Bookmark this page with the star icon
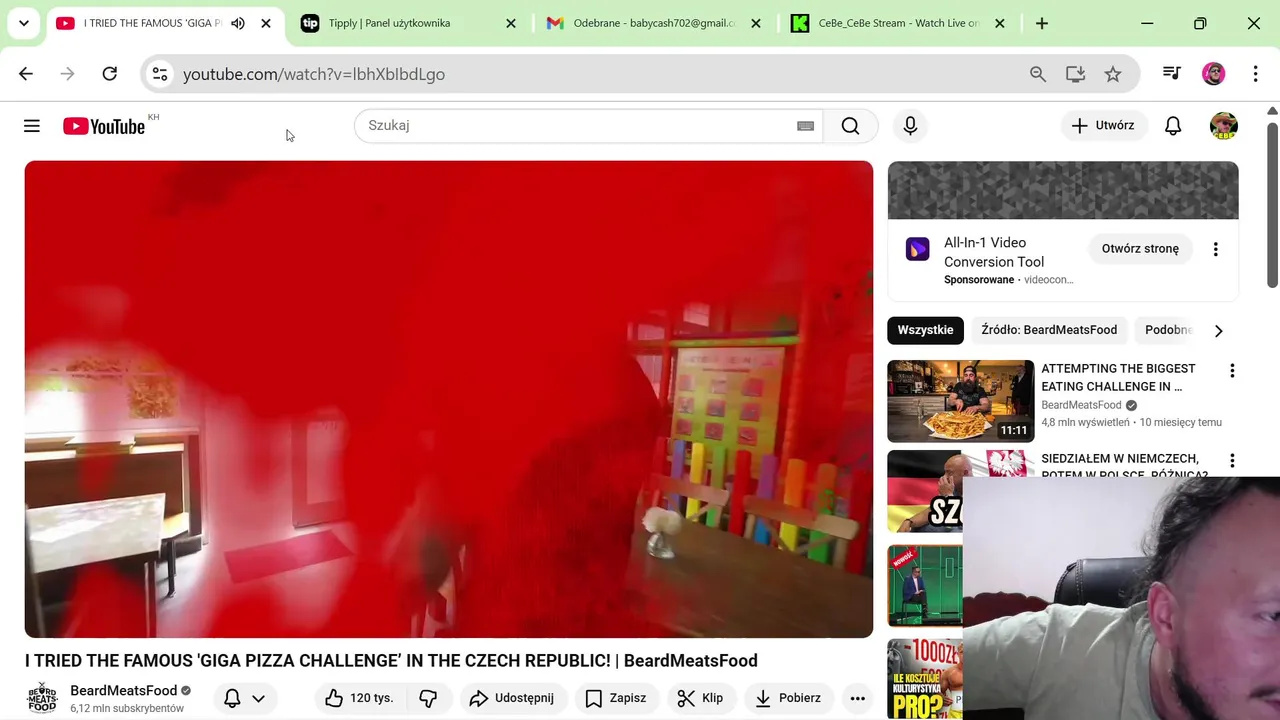1280x720 pixels. (x=1113, y=74)
